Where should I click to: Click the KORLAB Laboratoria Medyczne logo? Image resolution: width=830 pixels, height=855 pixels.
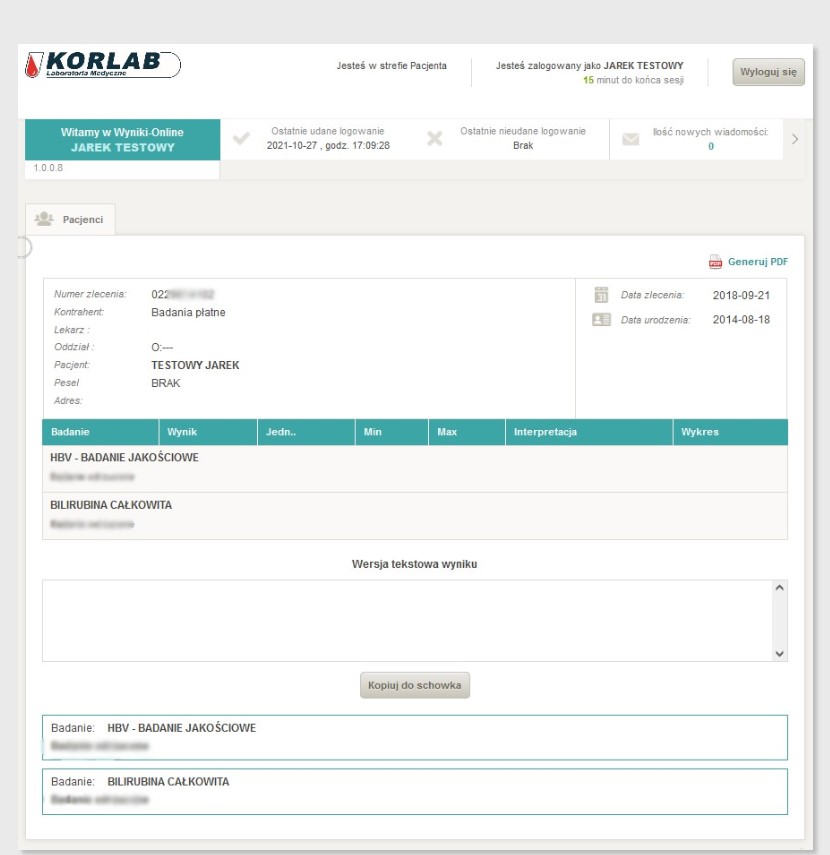(x=95, y=61)
